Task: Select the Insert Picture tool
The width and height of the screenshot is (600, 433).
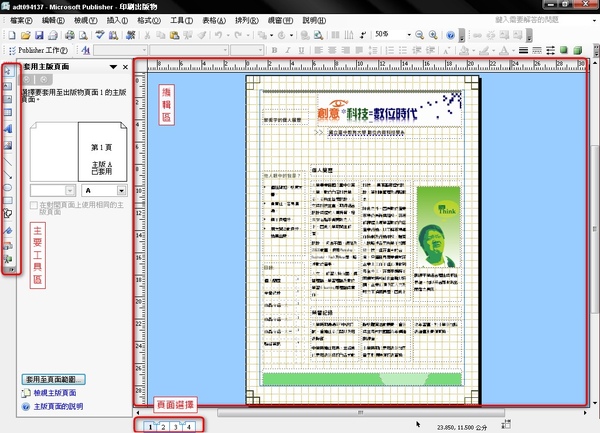Action: tap(8, 145)
